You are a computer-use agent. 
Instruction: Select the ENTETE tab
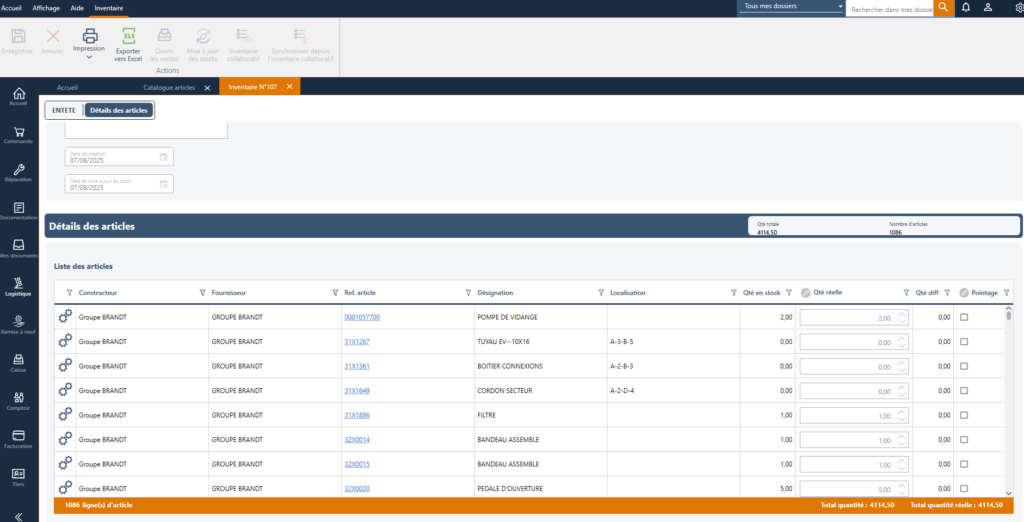click(64, 110)
